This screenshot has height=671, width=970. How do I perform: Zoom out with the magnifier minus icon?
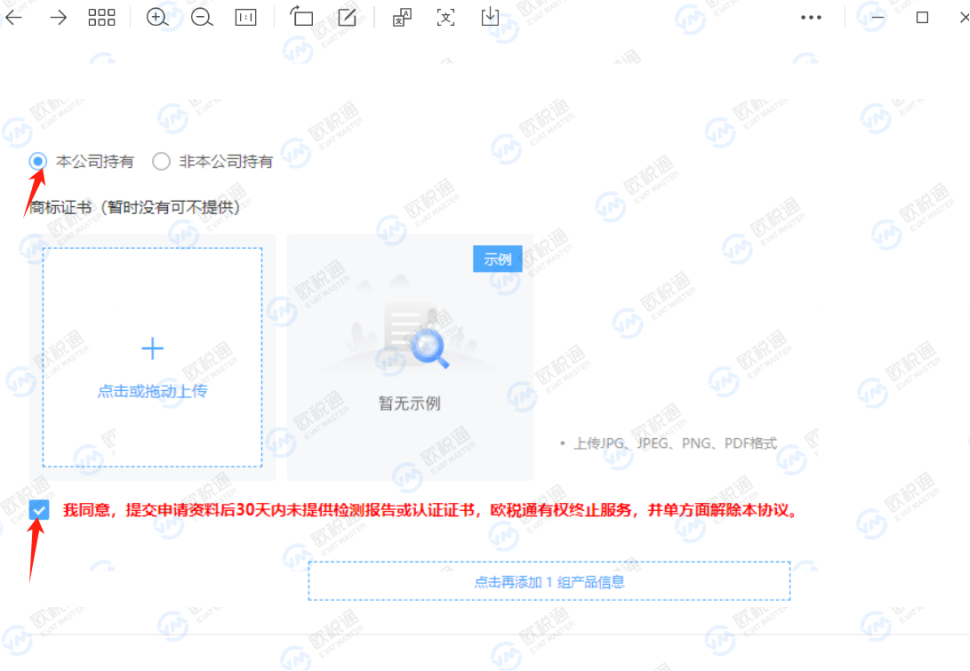pyautogui.click(x=201, y=17)
